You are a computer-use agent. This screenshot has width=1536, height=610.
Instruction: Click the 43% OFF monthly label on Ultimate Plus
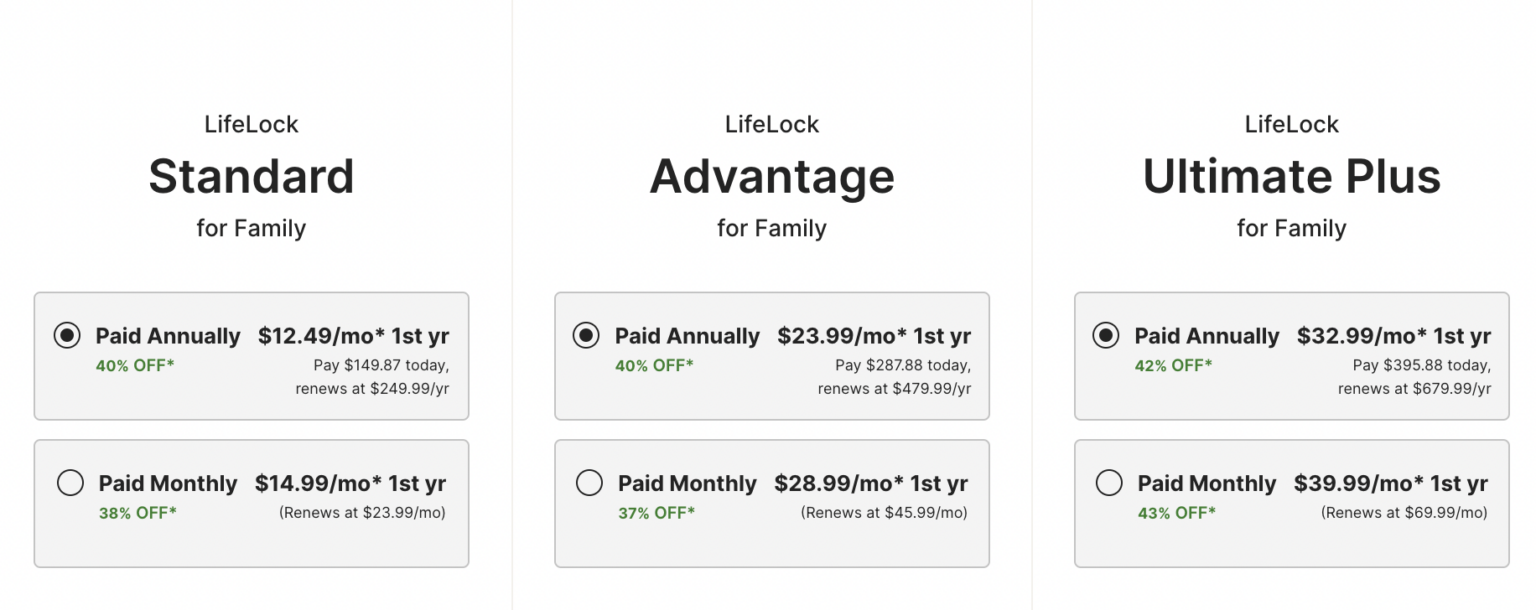1175,512
